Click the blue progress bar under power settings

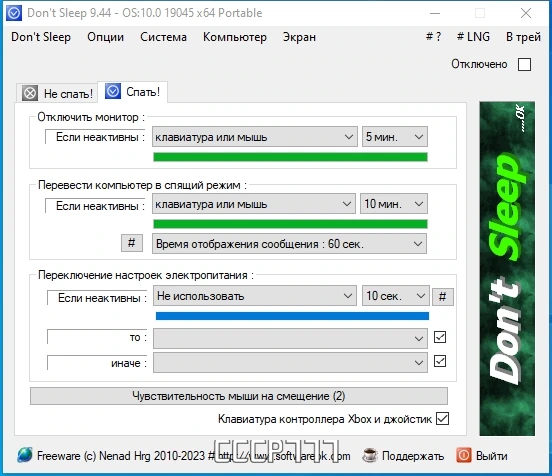(292, 316)
